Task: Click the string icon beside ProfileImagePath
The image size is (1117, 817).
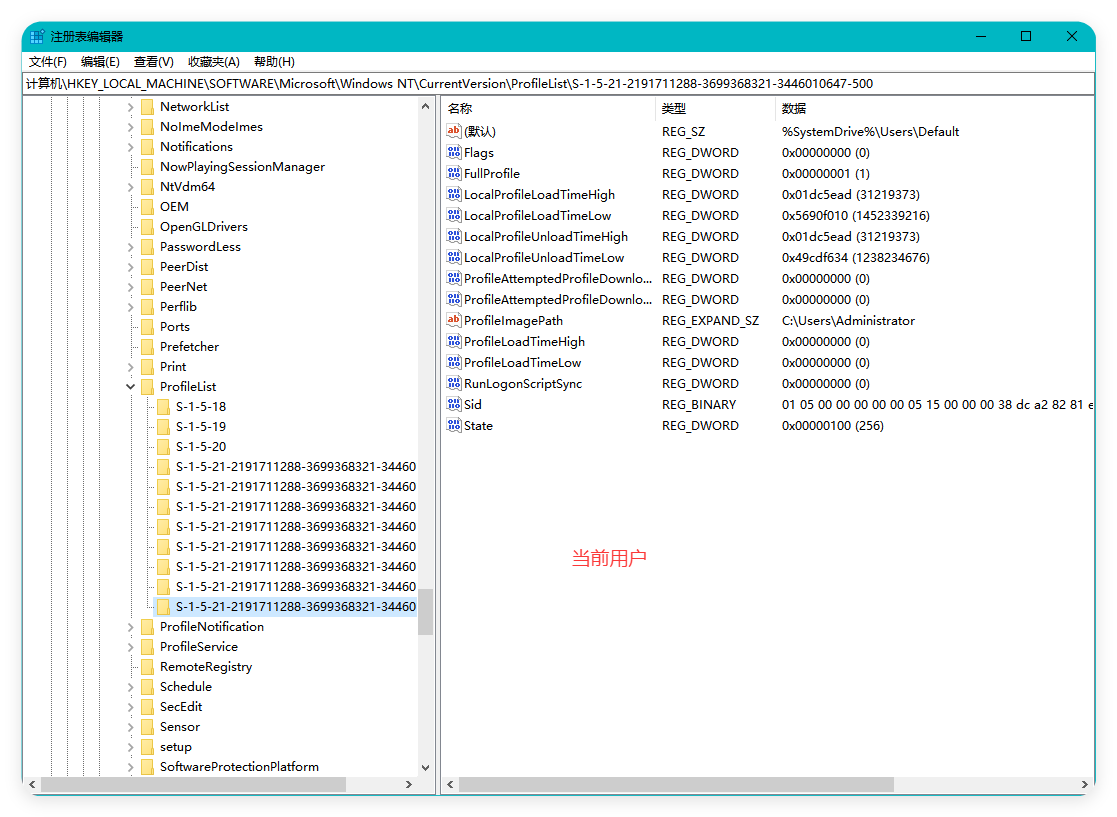Action: (x=454, y=320)
